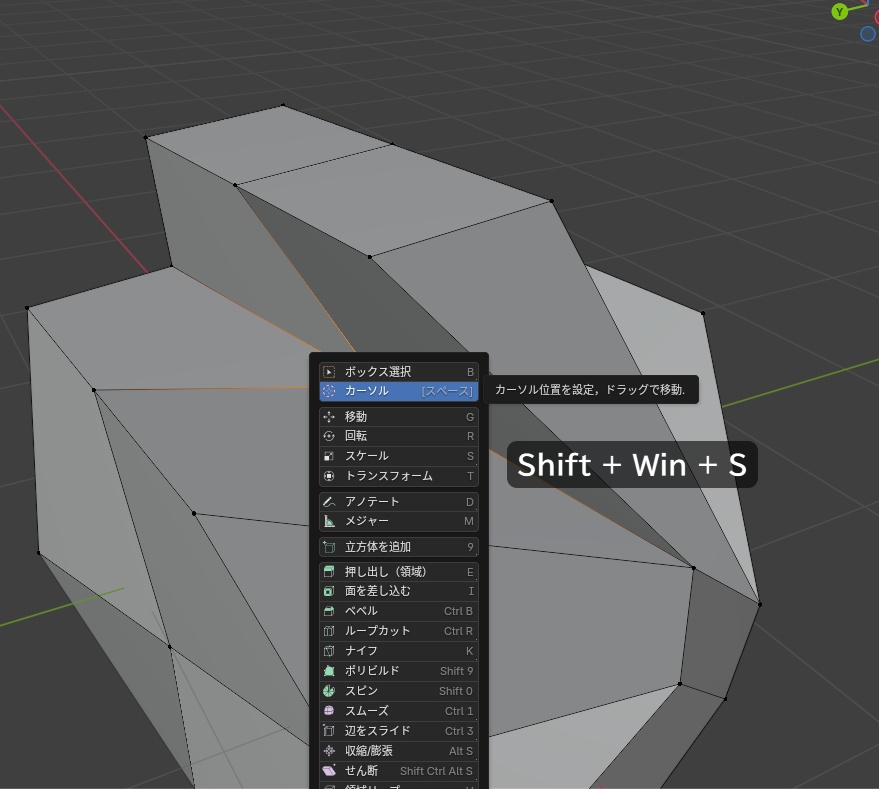Image resolution: width=879 pixels, height=789 pixels.
Task: Click the 回転 (Rotate) tool icon
Action: coord(329,436)
